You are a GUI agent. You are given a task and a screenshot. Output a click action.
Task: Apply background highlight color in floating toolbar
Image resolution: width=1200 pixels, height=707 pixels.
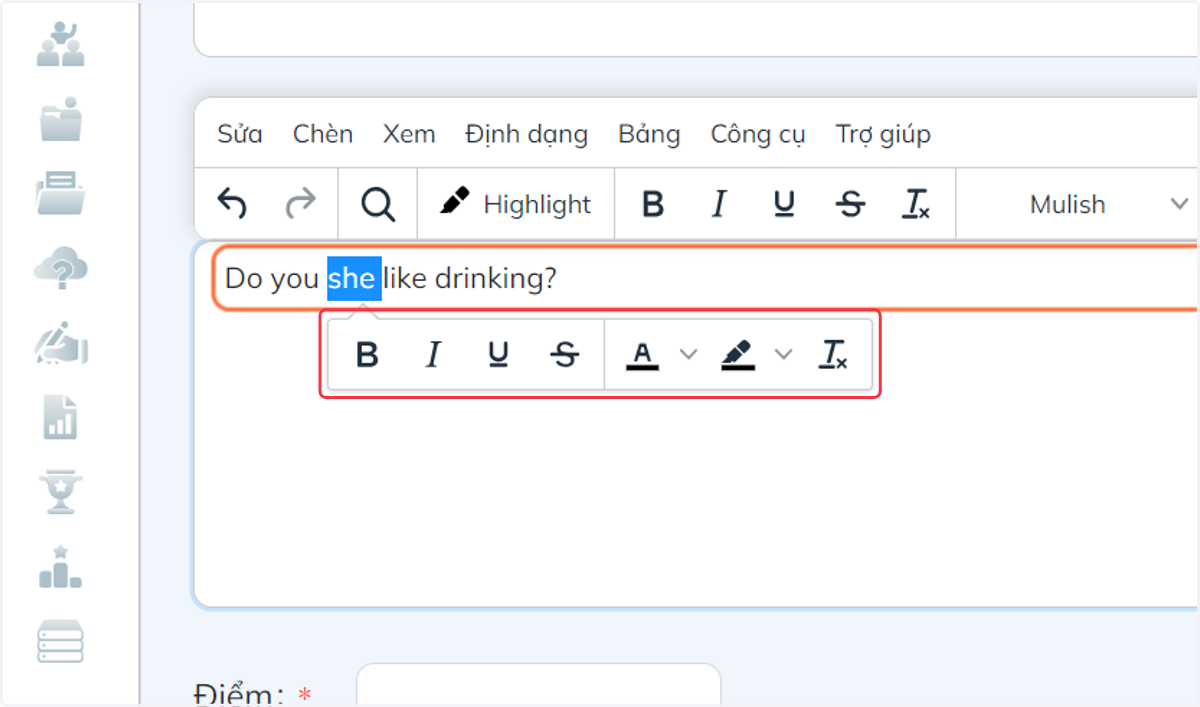click(738, 354)
